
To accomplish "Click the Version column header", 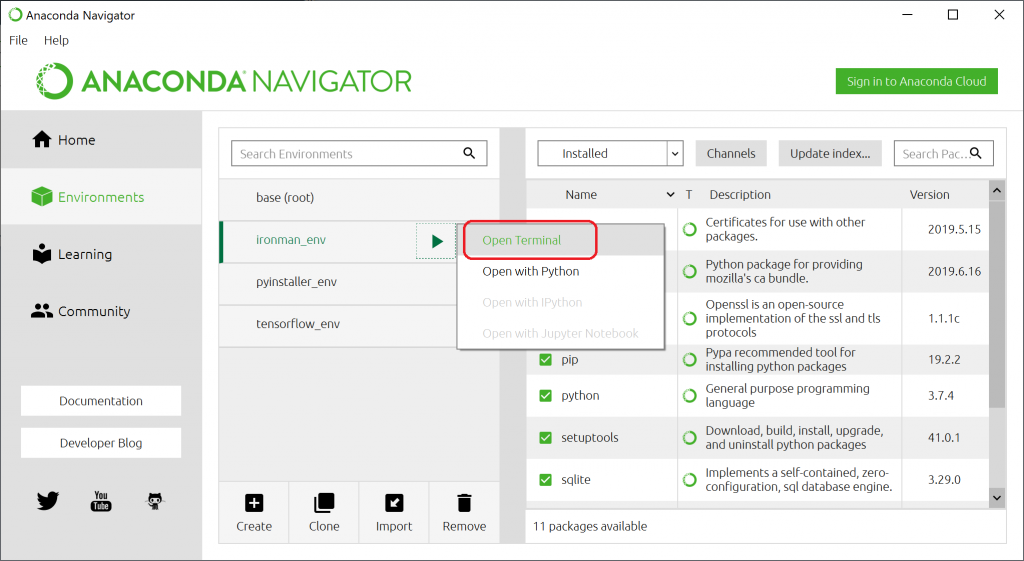I will [929, 195].
